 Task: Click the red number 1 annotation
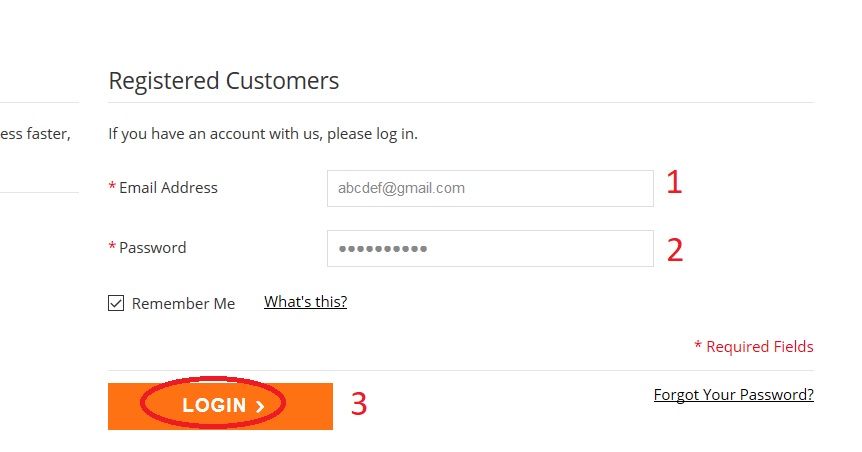tap(674, 183)
